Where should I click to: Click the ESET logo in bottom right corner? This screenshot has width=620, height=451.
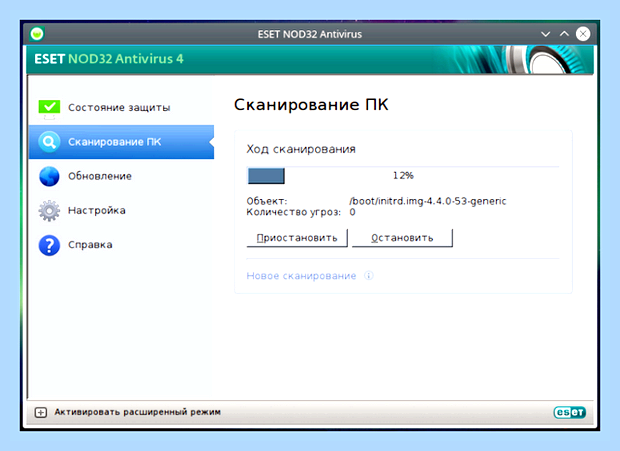[569, 412]
